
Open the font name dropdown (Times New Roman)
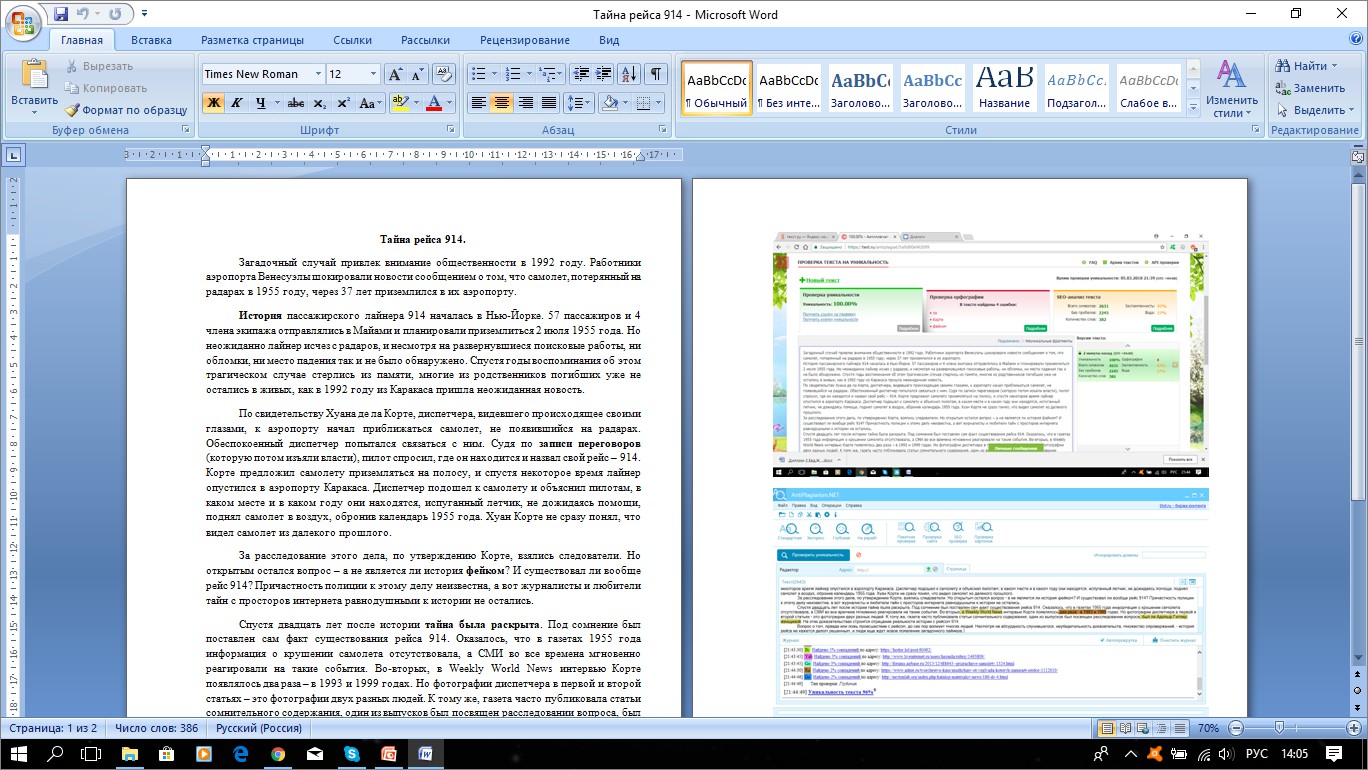click(318, 75)
